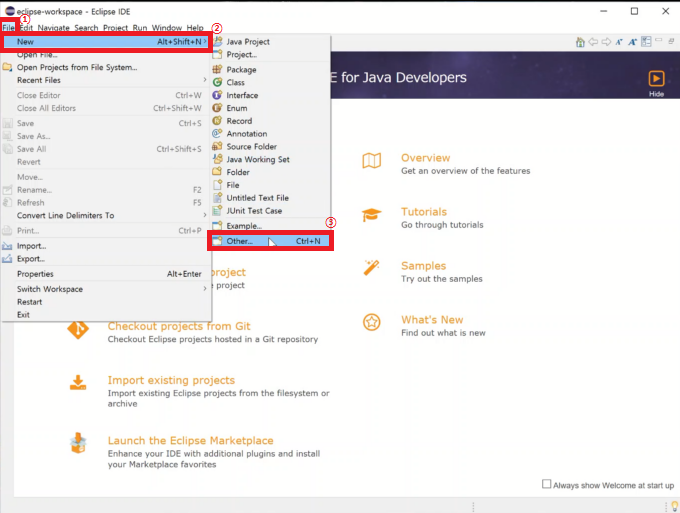Toggle the customize page layout icon

coord(646,42)
